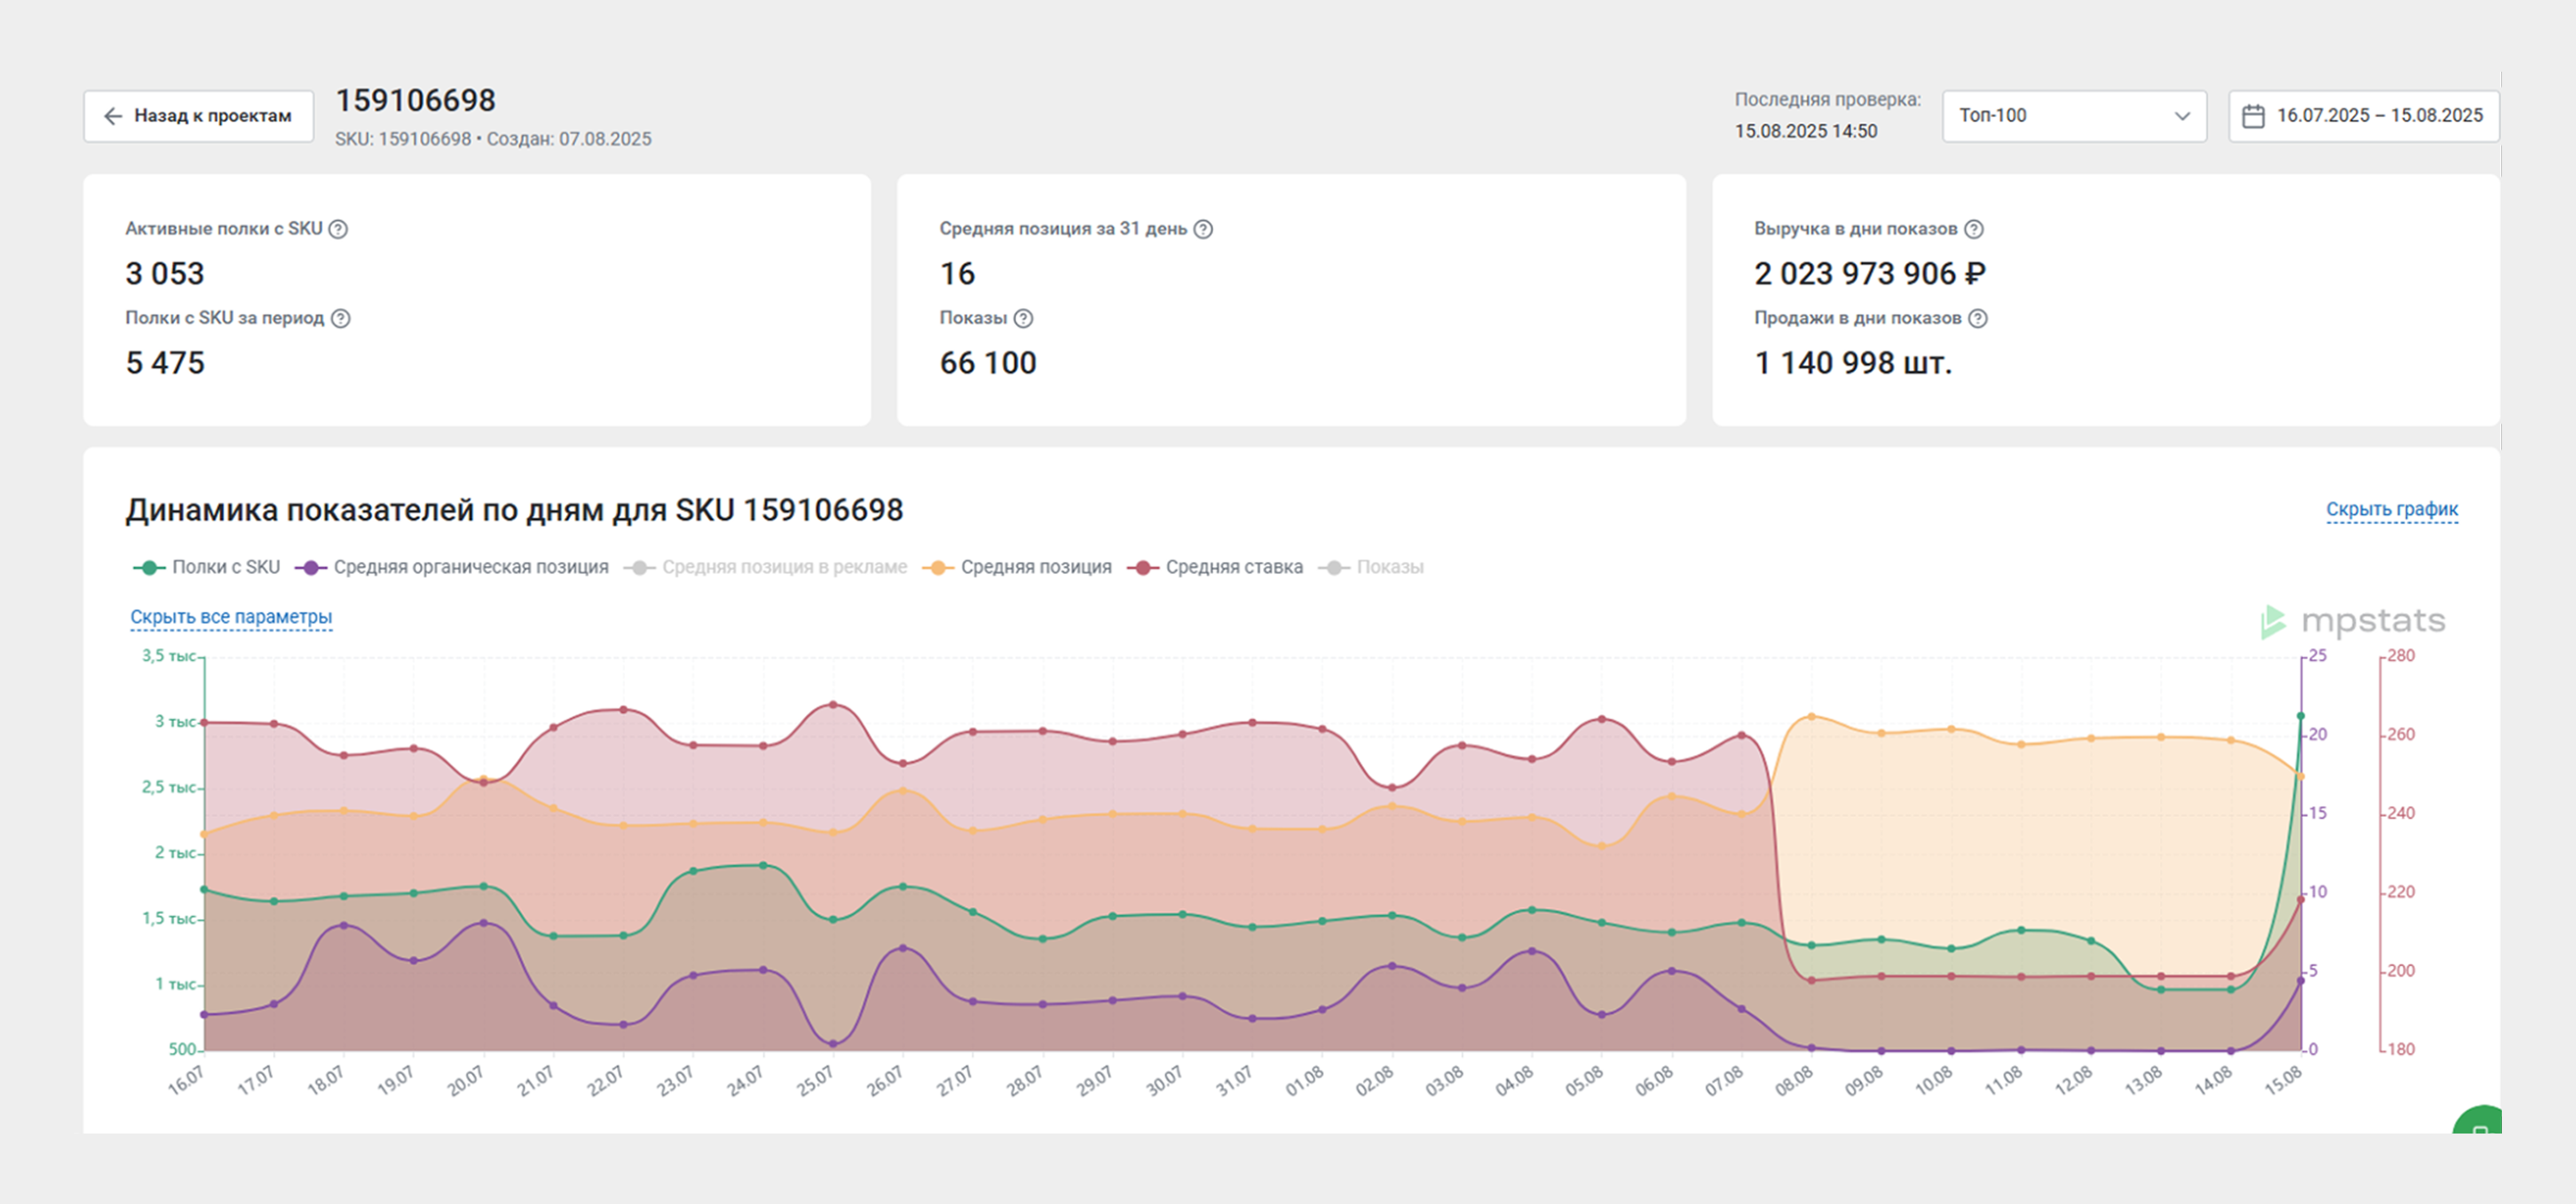Toggle orange Средняя позиция legend marker
Screen dimensions: 2576x1204
tap(938, 567)
